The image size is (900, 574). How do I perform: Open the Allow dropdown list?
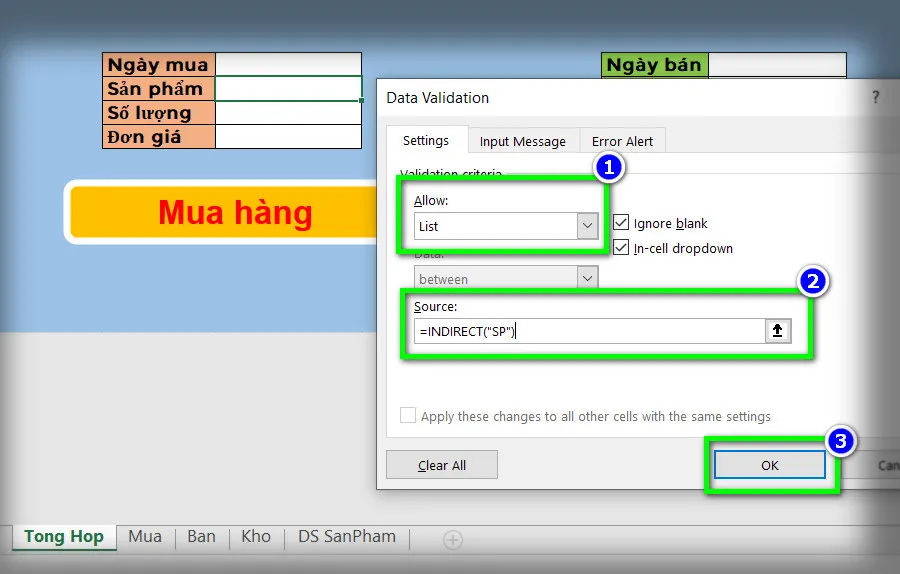(x=587, y=226)
